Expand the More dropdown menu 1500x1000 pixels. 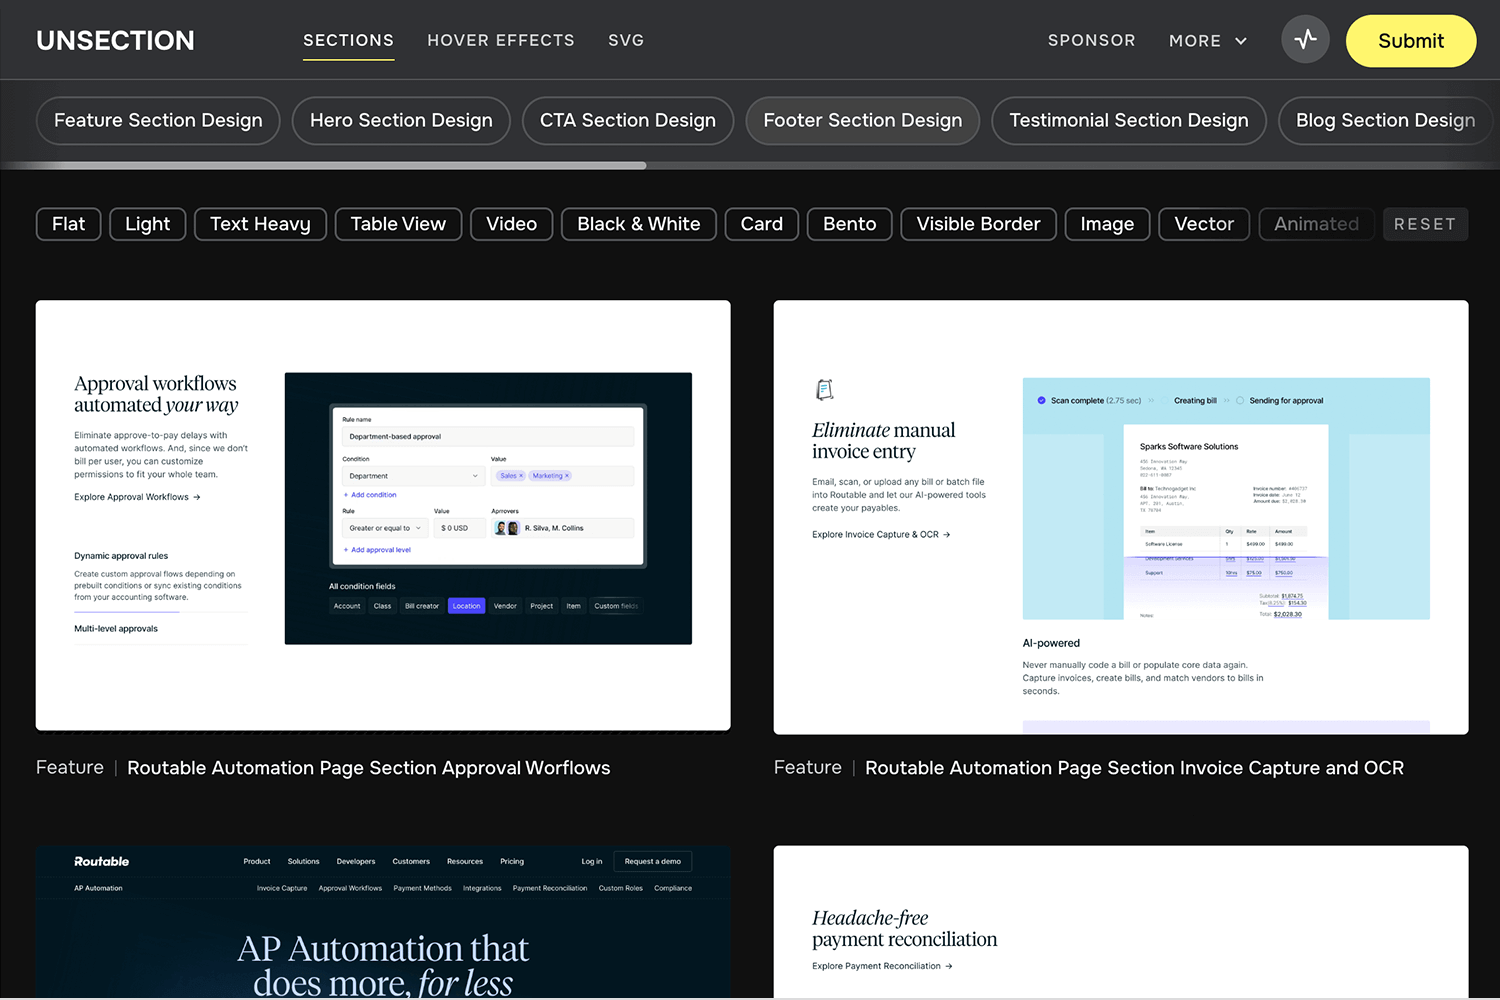tap(1208, 41)
